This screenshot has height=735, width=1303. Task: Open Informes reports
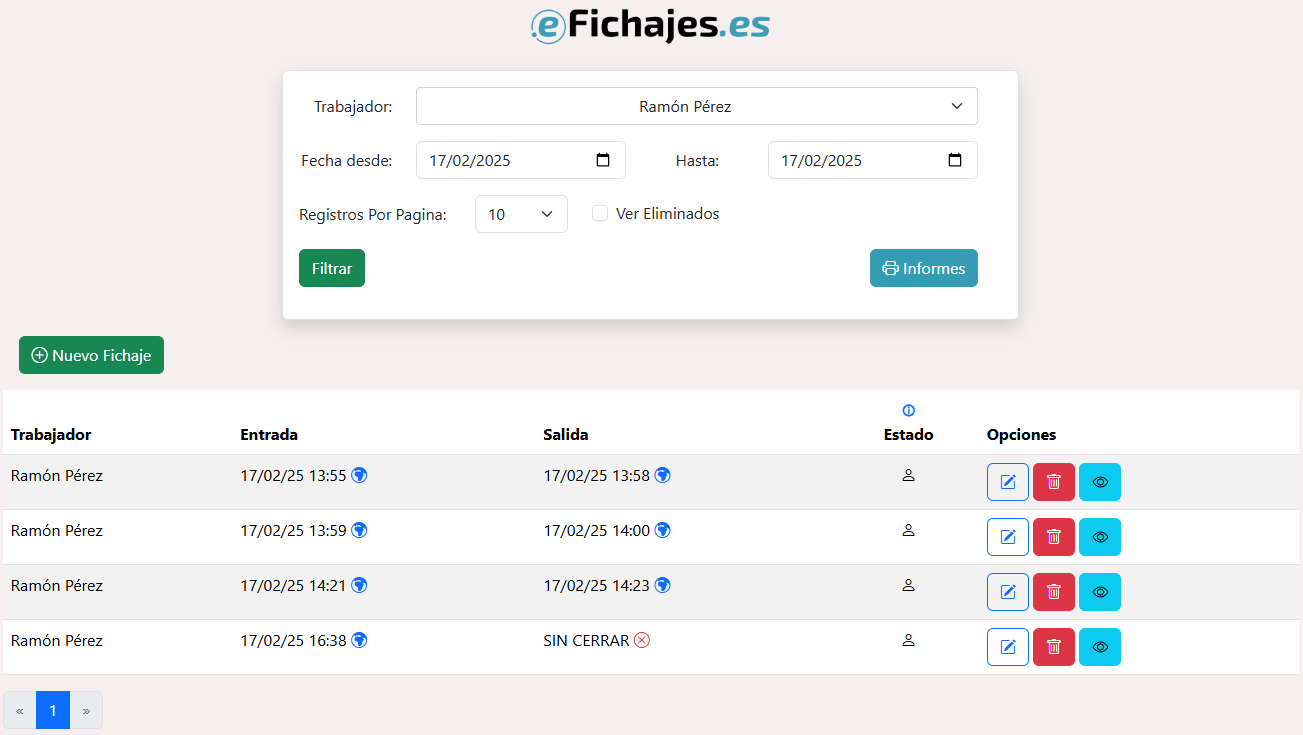click(923, 268)
